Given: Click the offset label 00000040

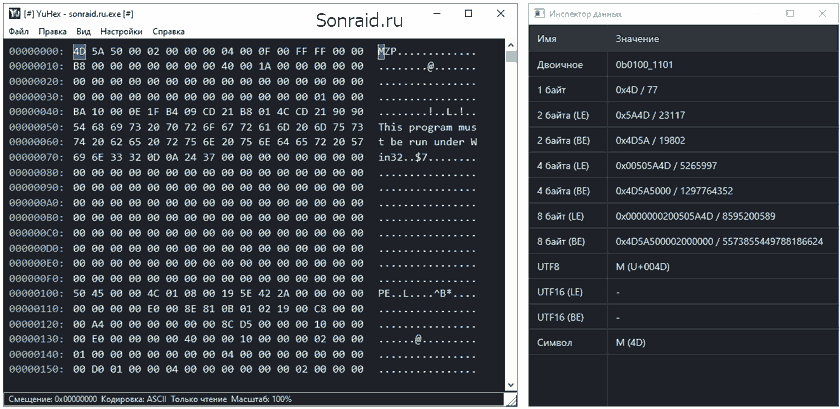Looking at the screenshot, I should coord(36,112).
